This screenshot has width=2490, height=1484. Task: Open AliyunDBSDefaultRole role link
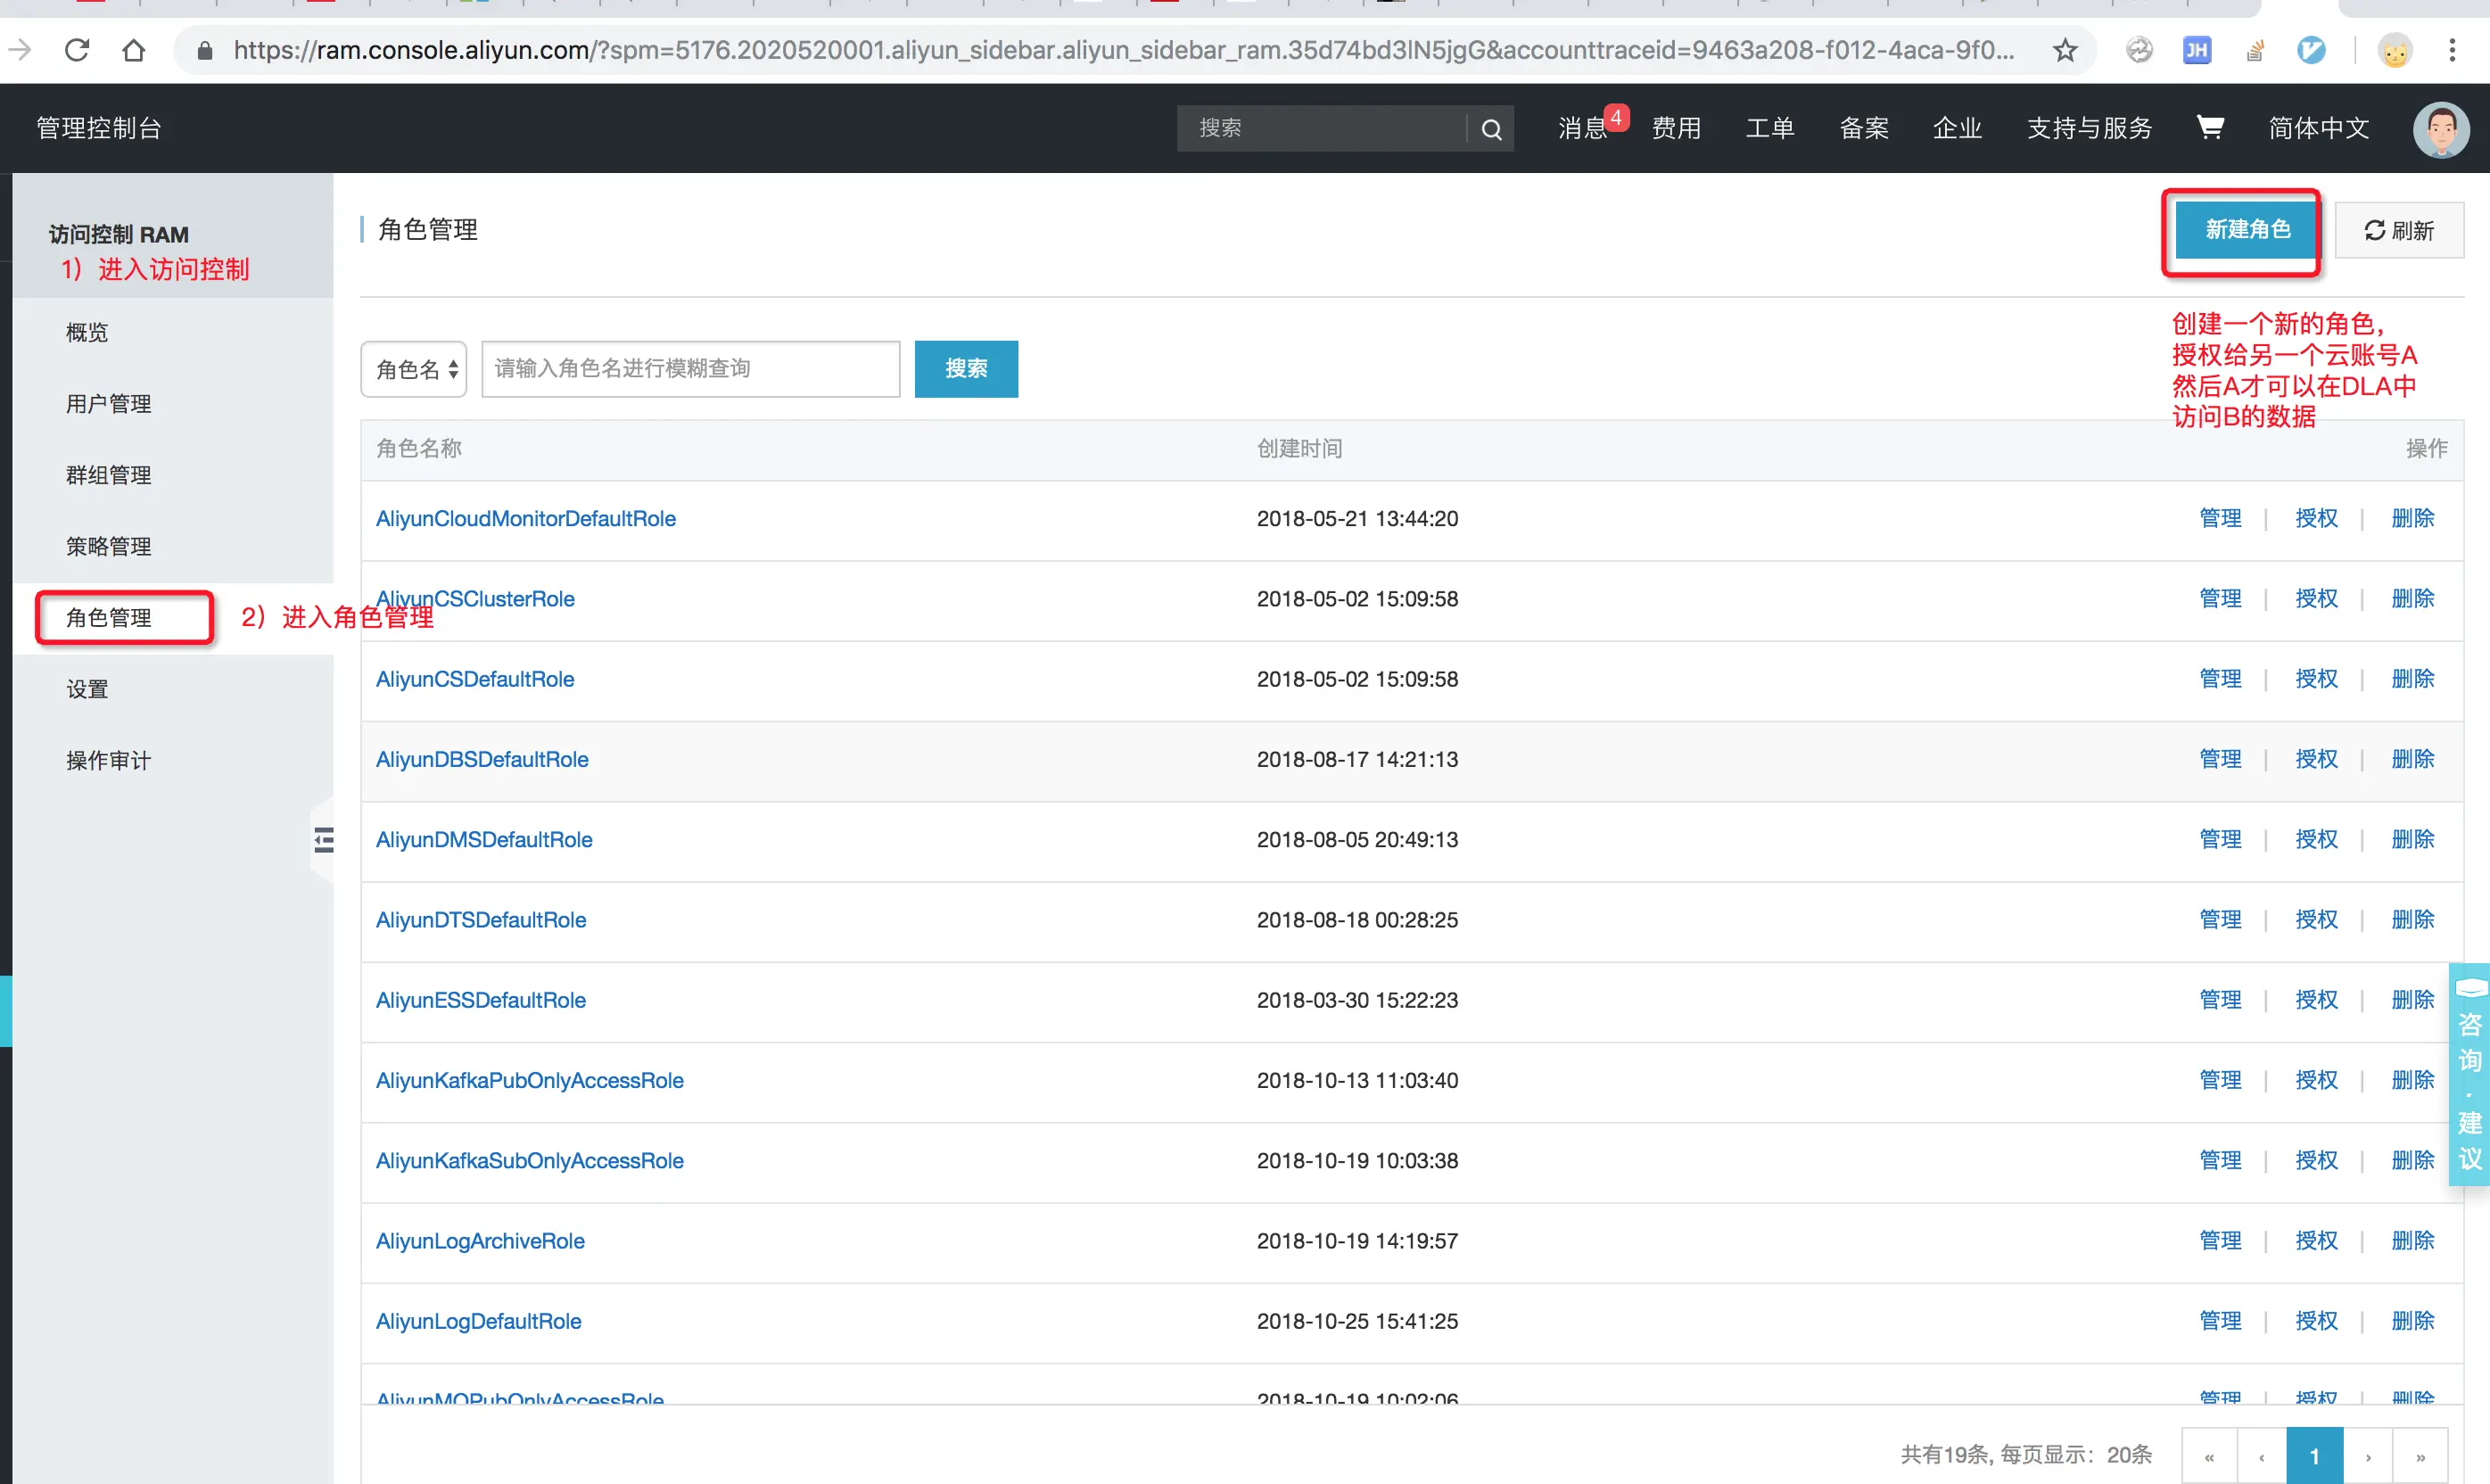click(x=482, y=759)
